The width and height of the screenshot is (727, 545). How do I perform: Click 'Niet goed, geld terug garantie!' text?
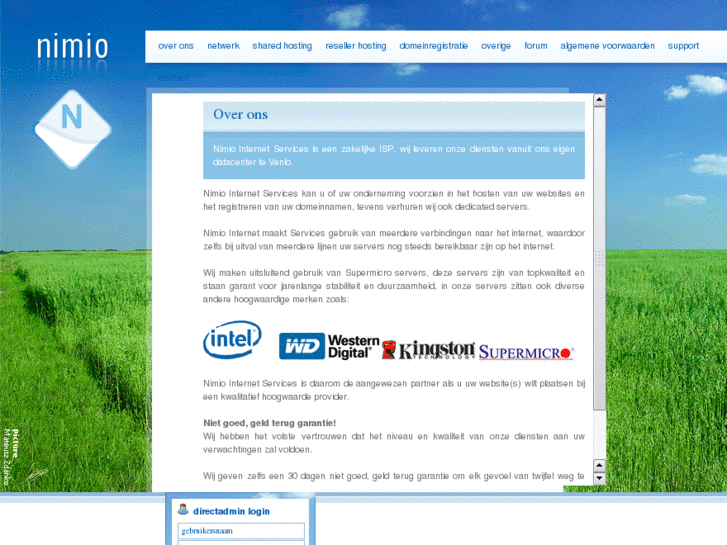coord(269,423)
